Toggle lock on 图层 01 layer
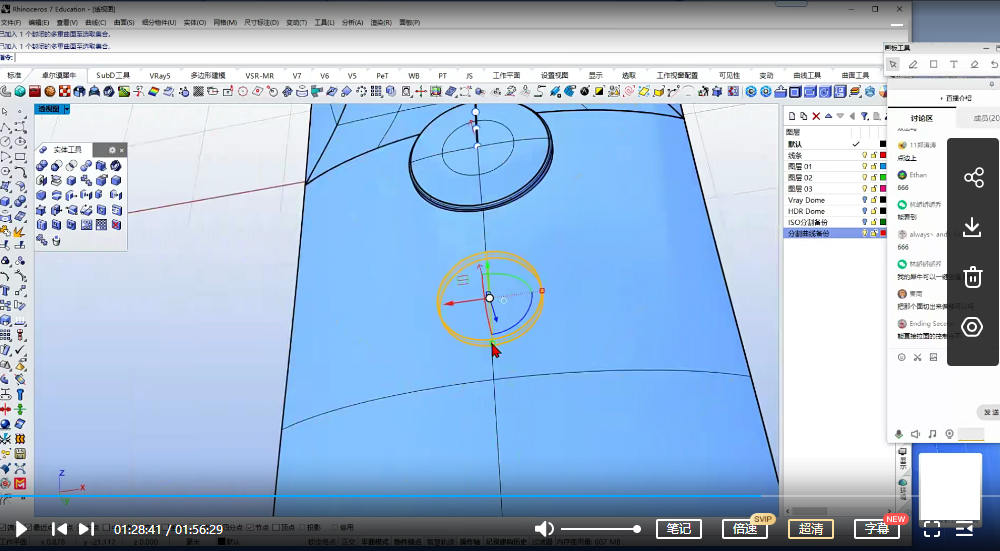Image resolution: width=1000 pixels, height=551 pixels. click(x=873, y=167)
